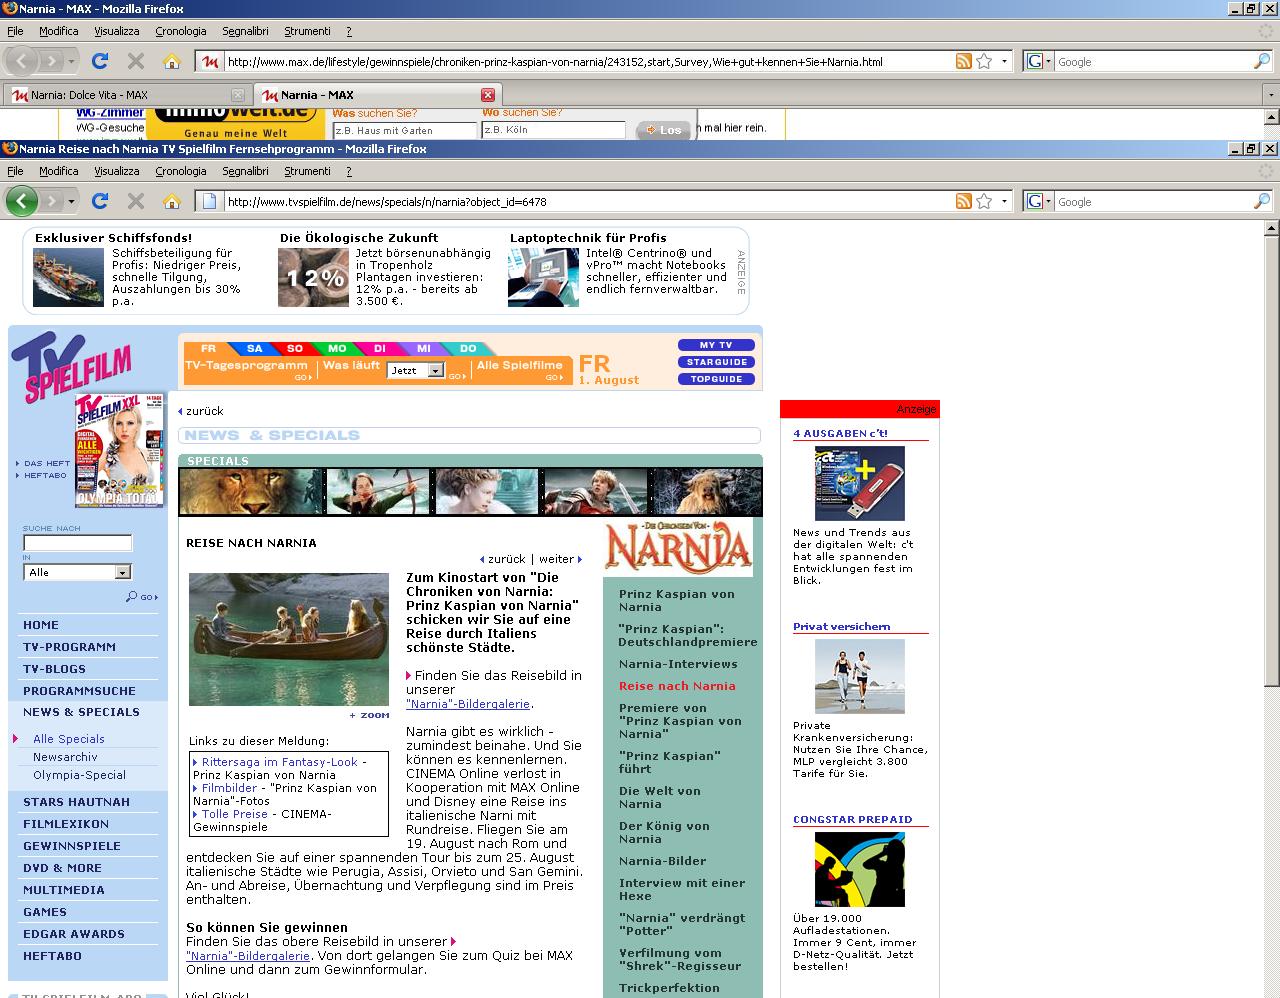Open Cronologia menu in front Firefox window
Screen dimensions: 1280x998
click(181, 171)
